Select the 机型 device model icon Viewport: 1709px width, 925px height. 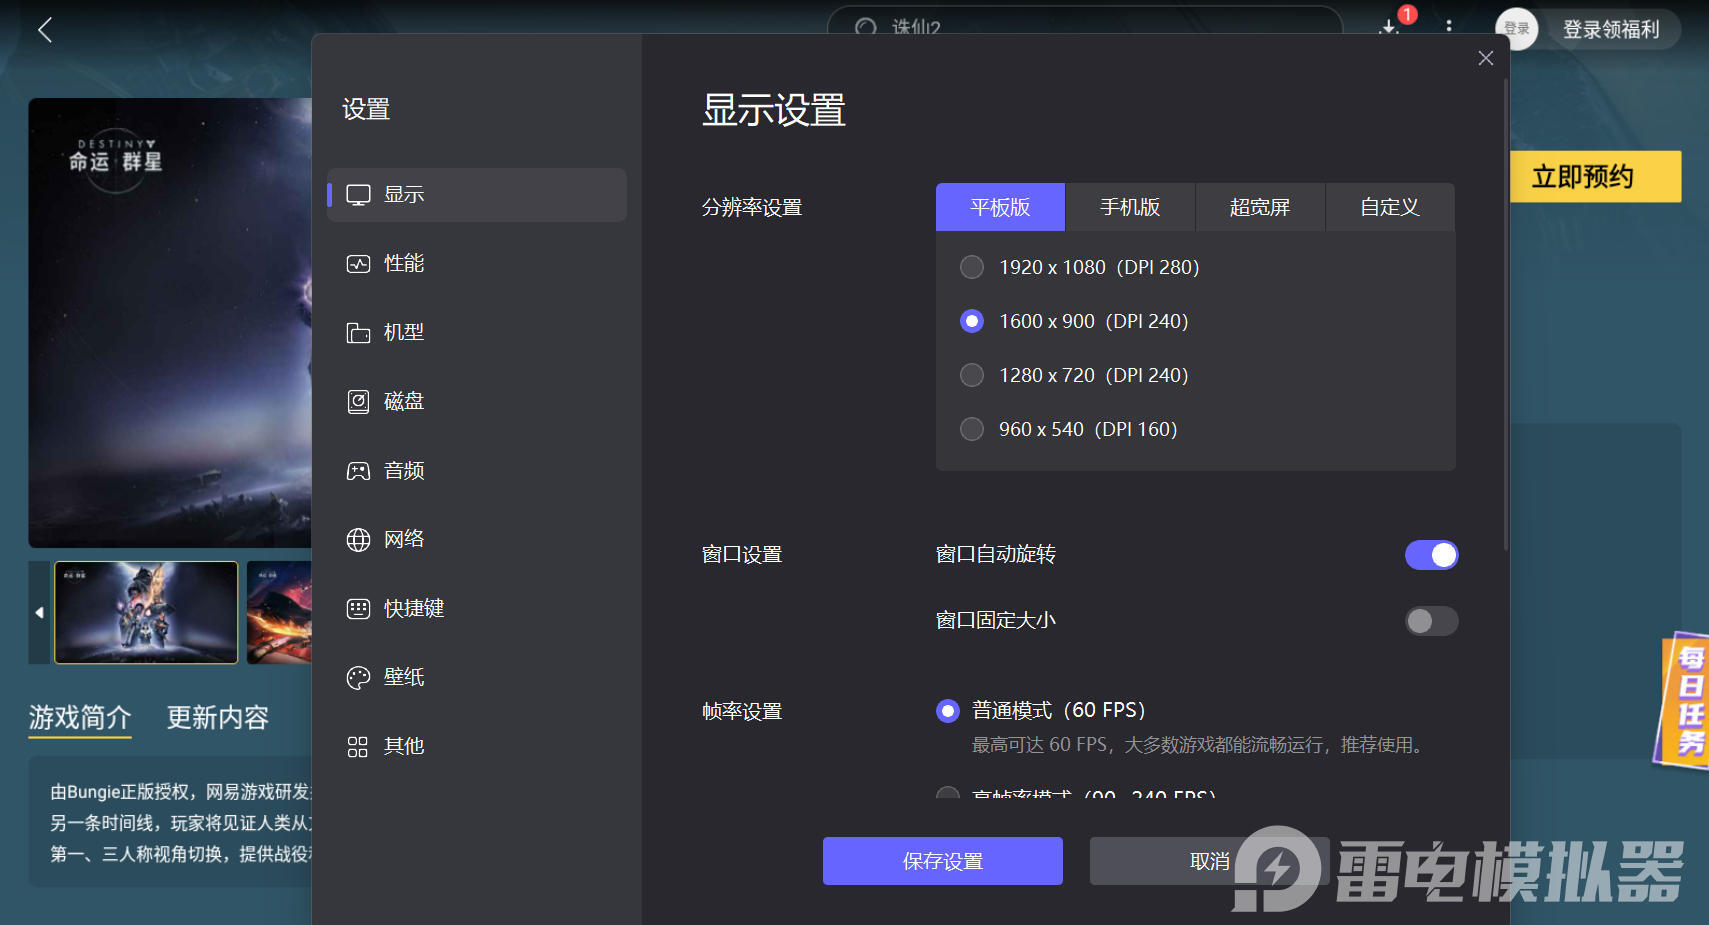(x=358, y=333)
